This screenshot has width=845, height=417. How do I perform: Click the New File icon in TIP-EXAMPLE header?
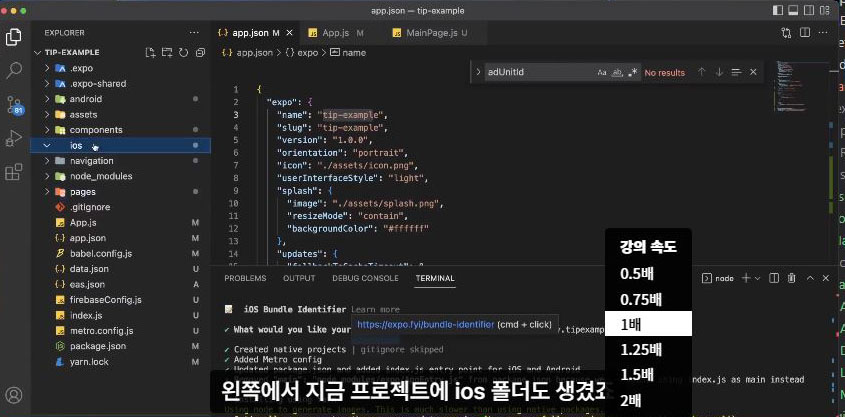tap(151, 52)
